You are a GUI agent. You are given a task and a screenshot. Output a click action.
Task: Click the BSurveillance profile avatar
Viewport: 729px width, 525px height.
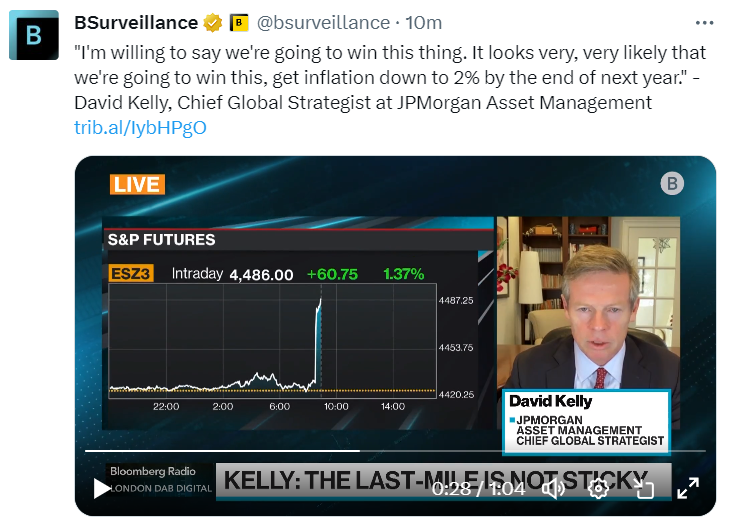click(x=35, y=36)
